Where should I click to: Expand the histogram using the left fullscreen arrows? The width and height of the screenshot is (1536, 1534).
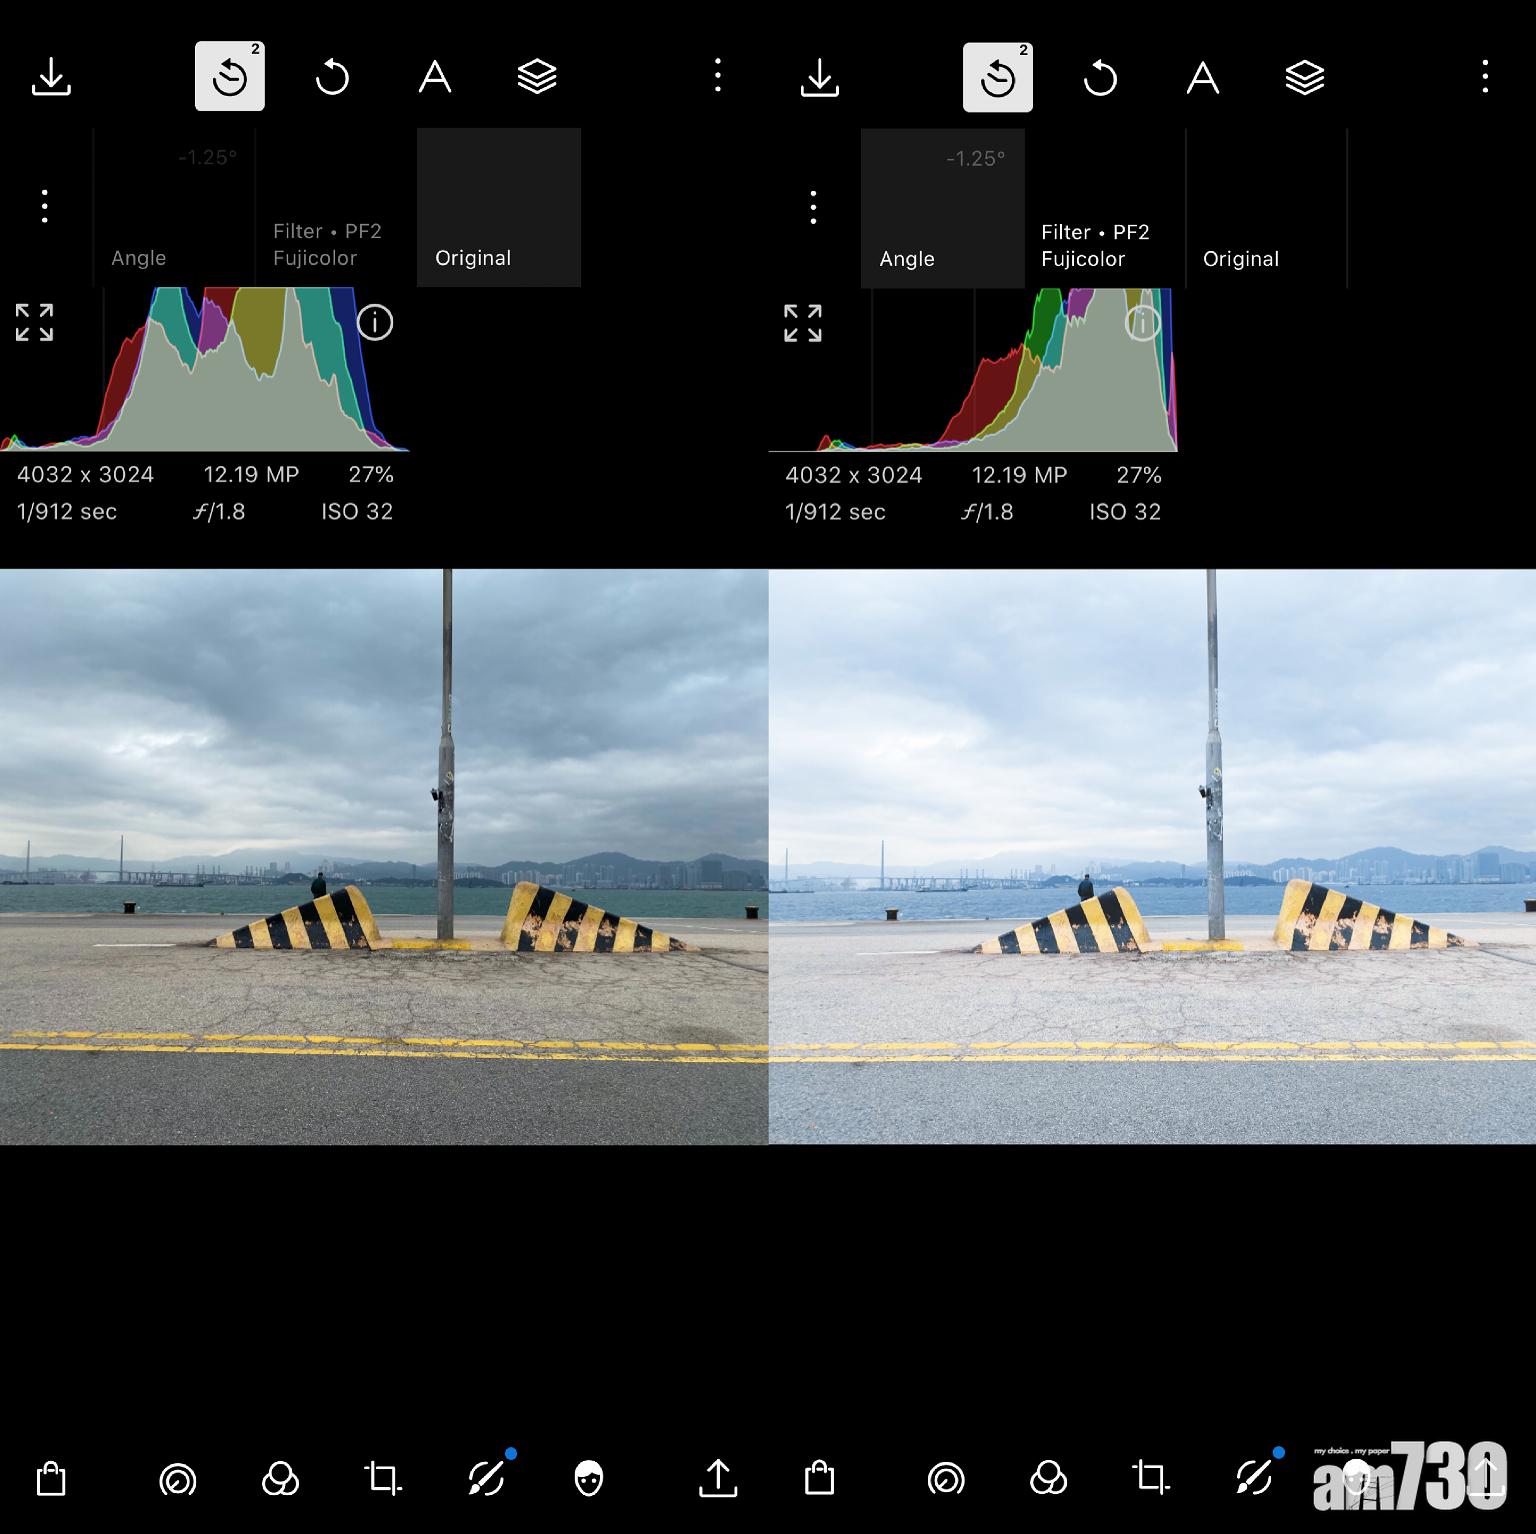tap(34, 323)
